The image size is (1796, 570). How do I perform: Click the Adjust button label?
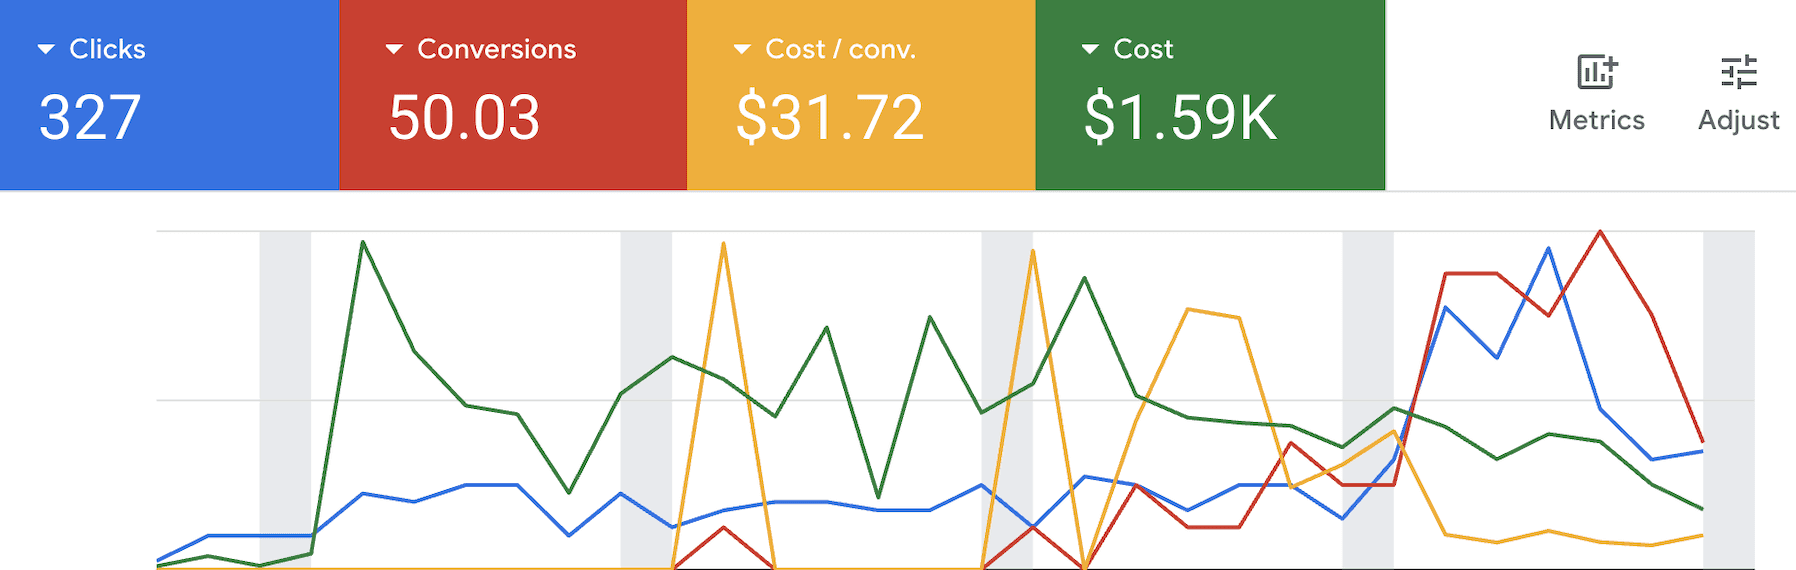(1739, 120)
